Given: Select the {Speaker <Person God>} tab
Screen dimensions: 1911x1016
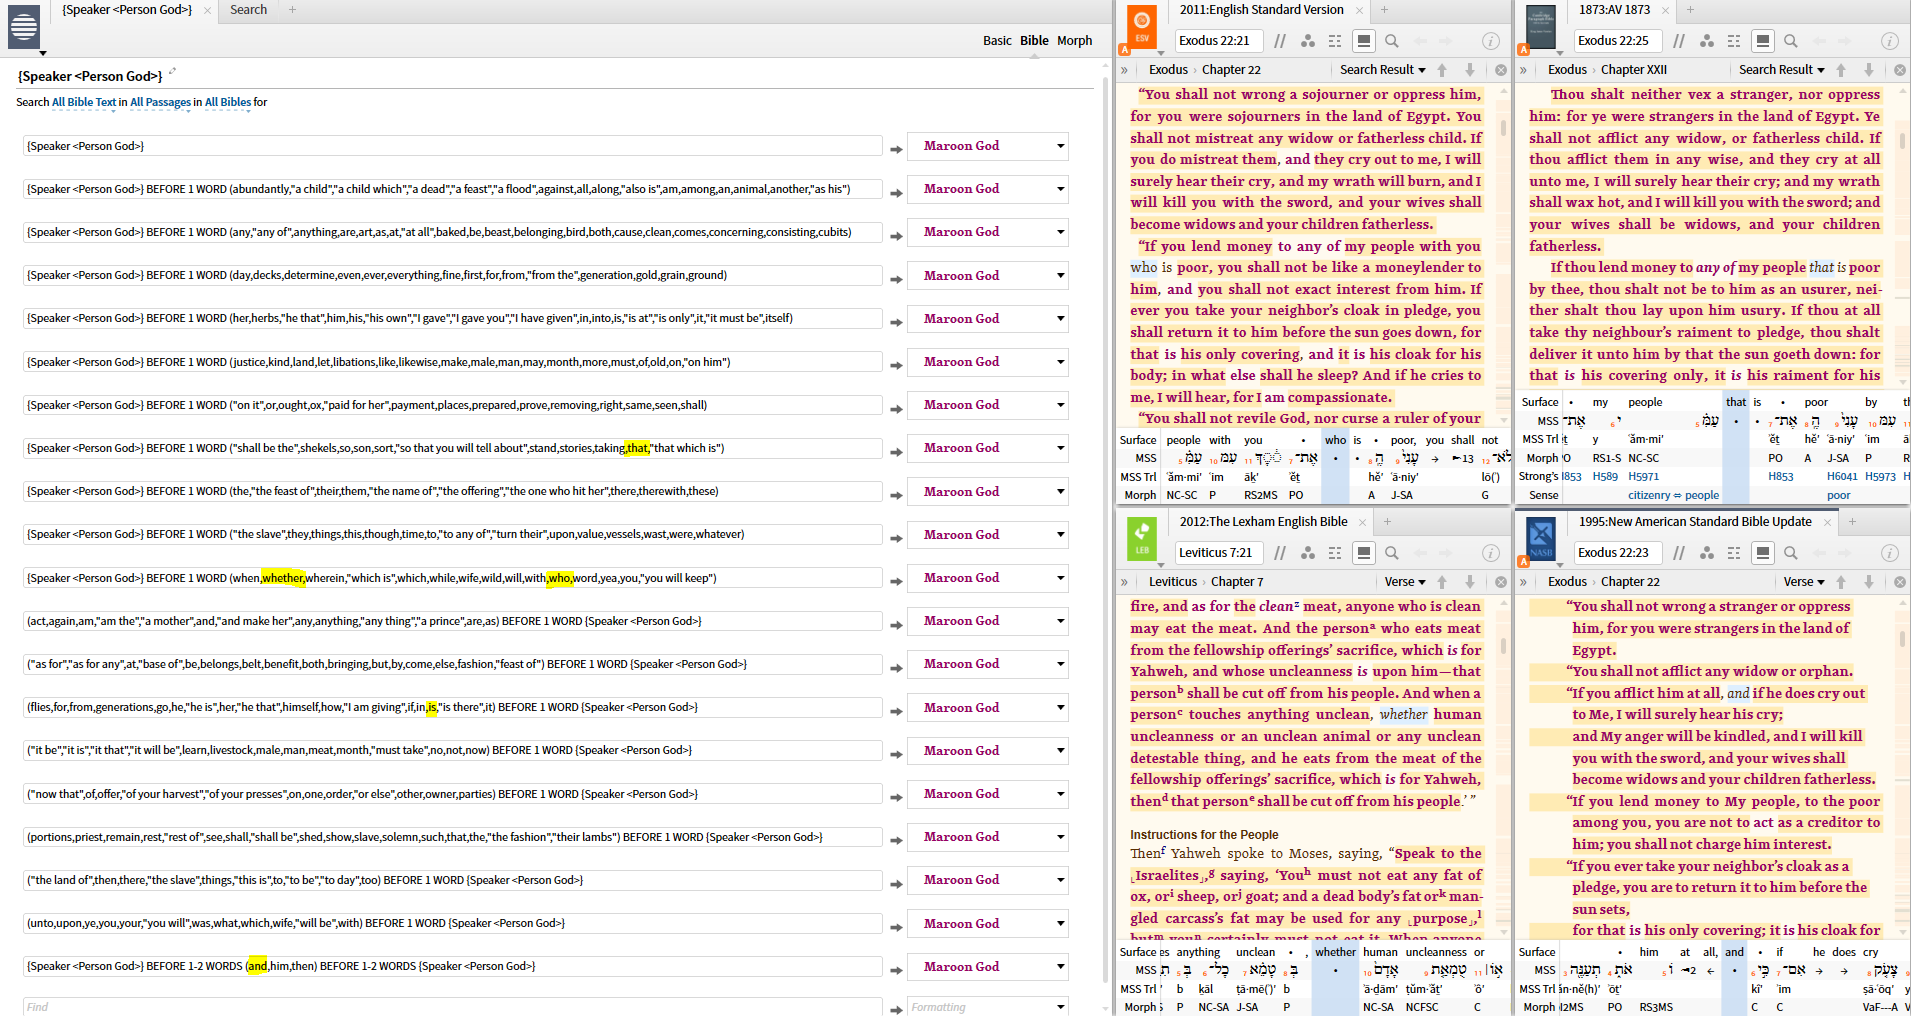Looking at the screenshot, I should [x=127, y=10].
